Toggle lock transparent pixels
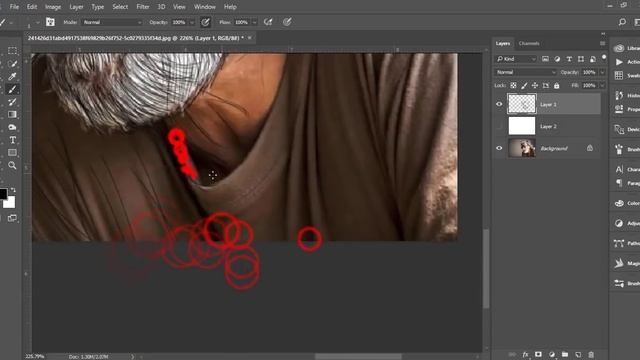This screenshot has height=360, width=640. click(x=513, y=85)
